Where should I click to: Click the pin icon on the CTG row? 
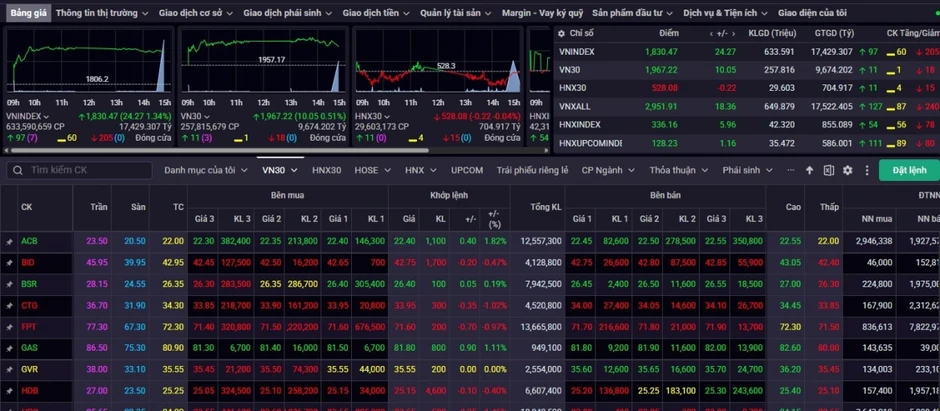[9, 306]
